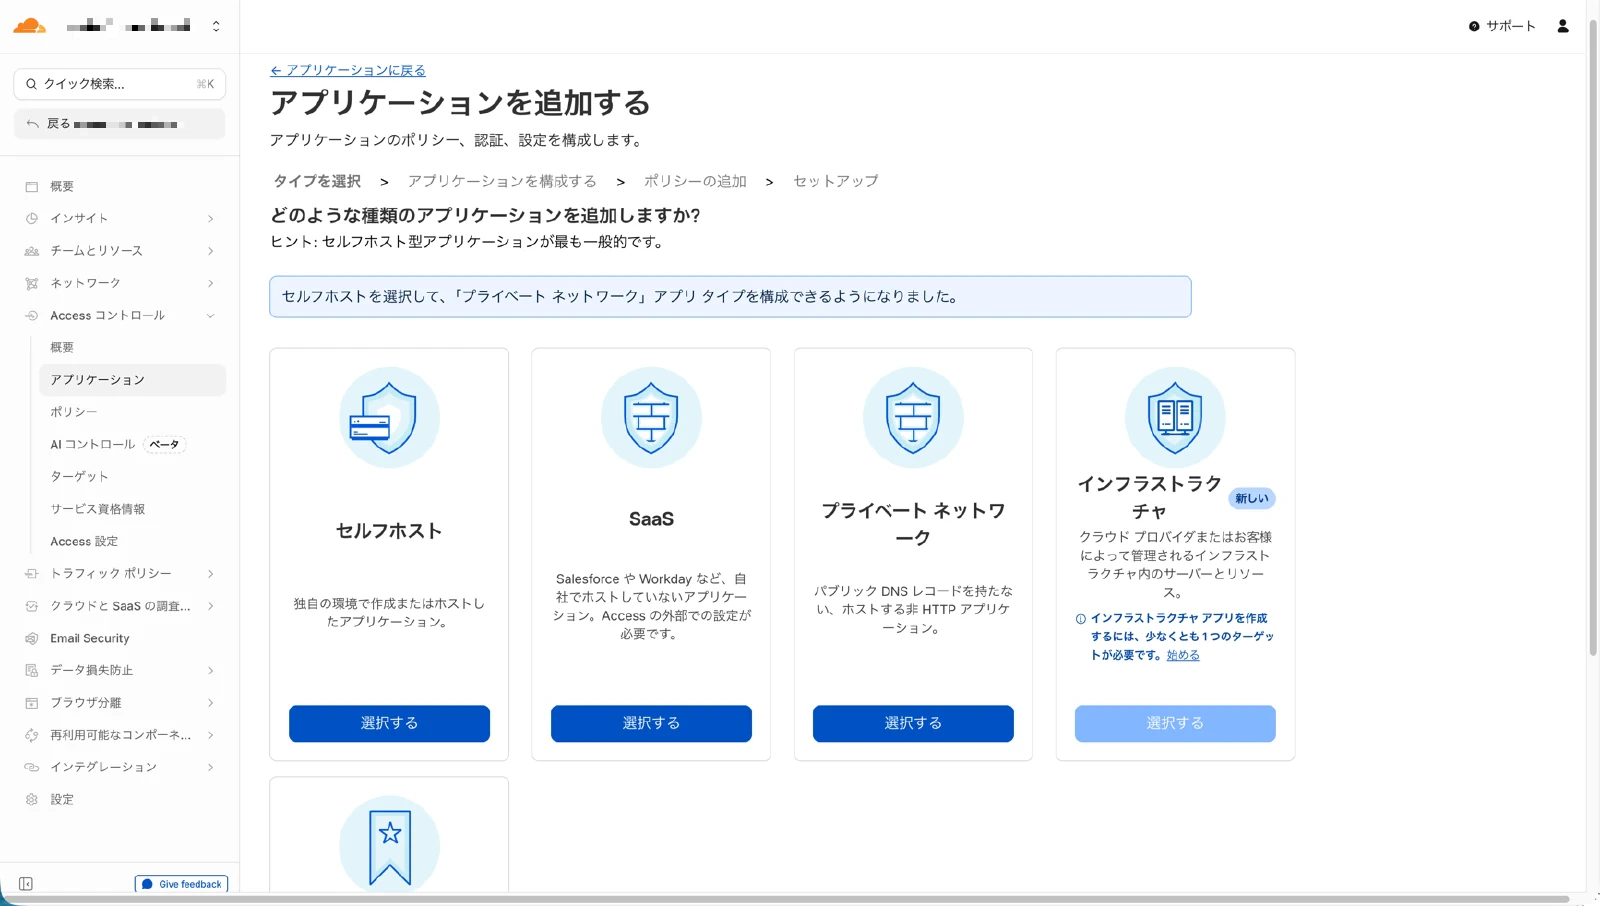Click the アプリケーションに戻る link
1600x906 pixels.
347,70
